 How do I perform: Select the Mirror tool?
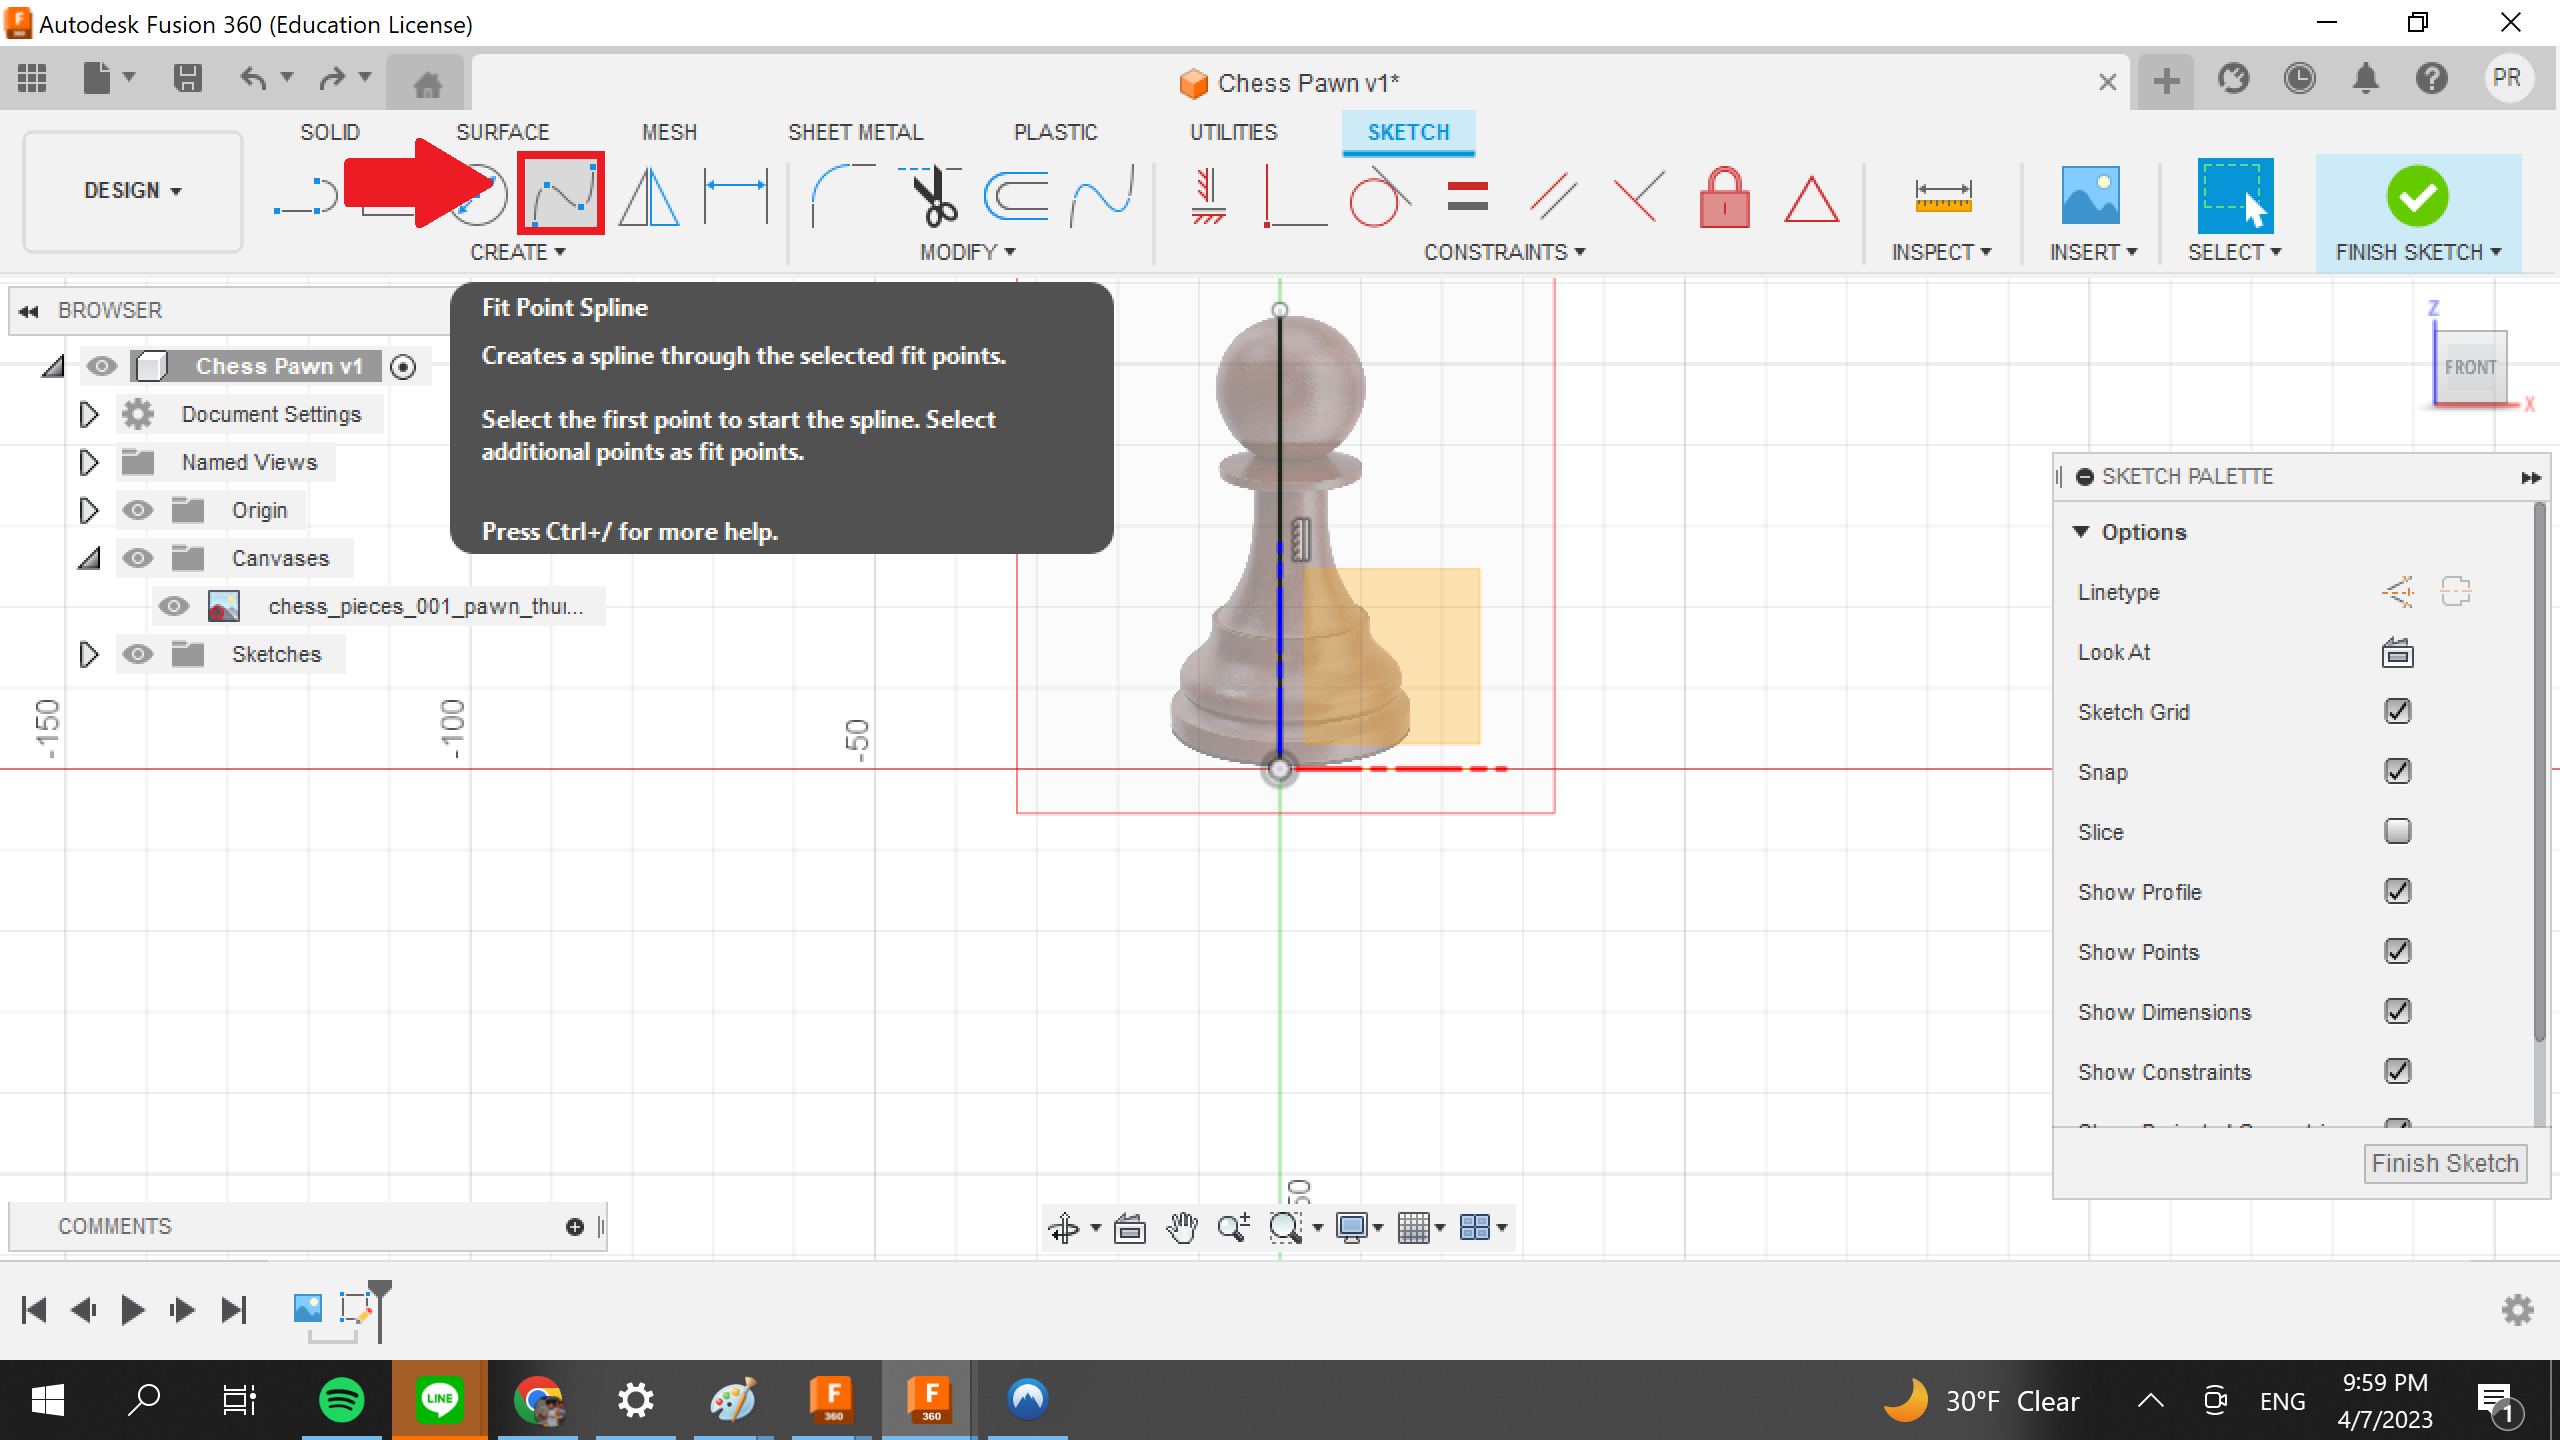[648, 195]
